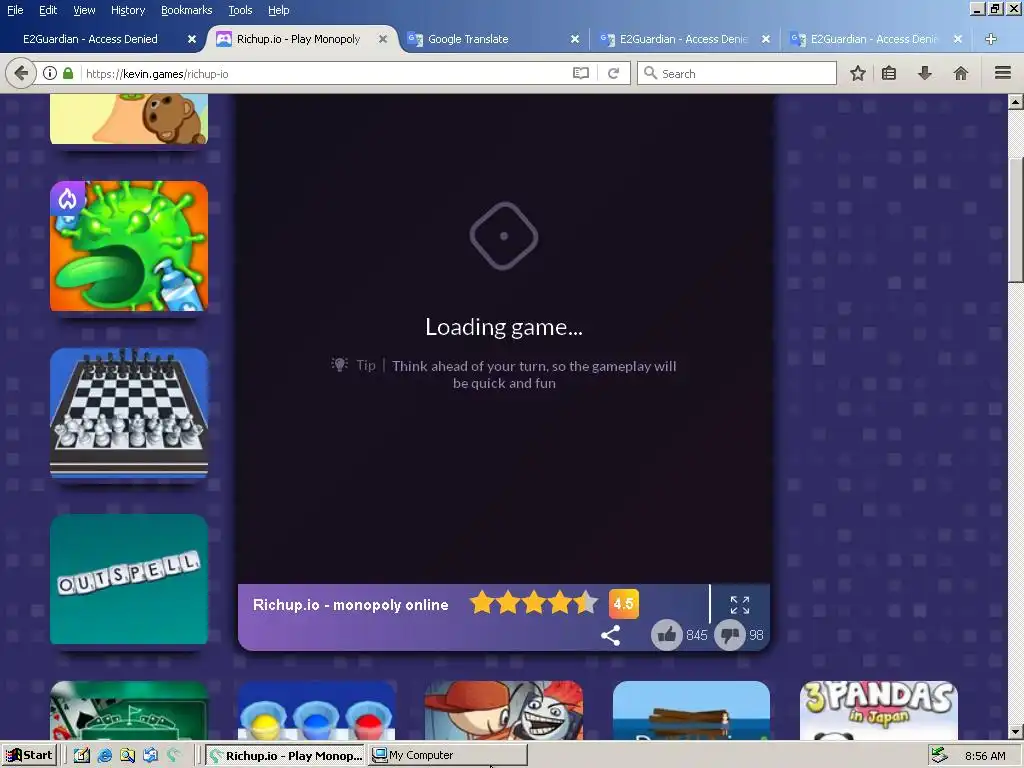Open the green virus game thumbnail
The height and width of the screenshot is (768, 1024).
(129, 246)
